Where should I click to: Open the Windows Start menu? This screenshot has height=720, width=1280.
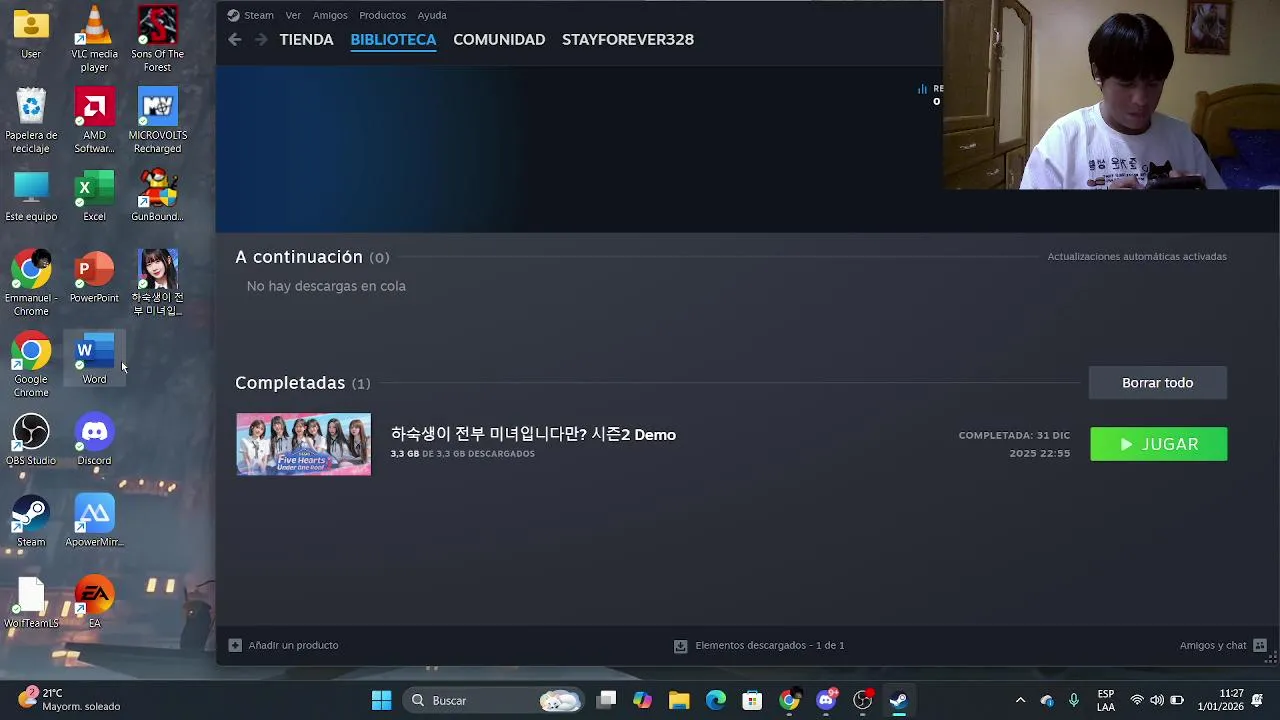coord(381,700)
